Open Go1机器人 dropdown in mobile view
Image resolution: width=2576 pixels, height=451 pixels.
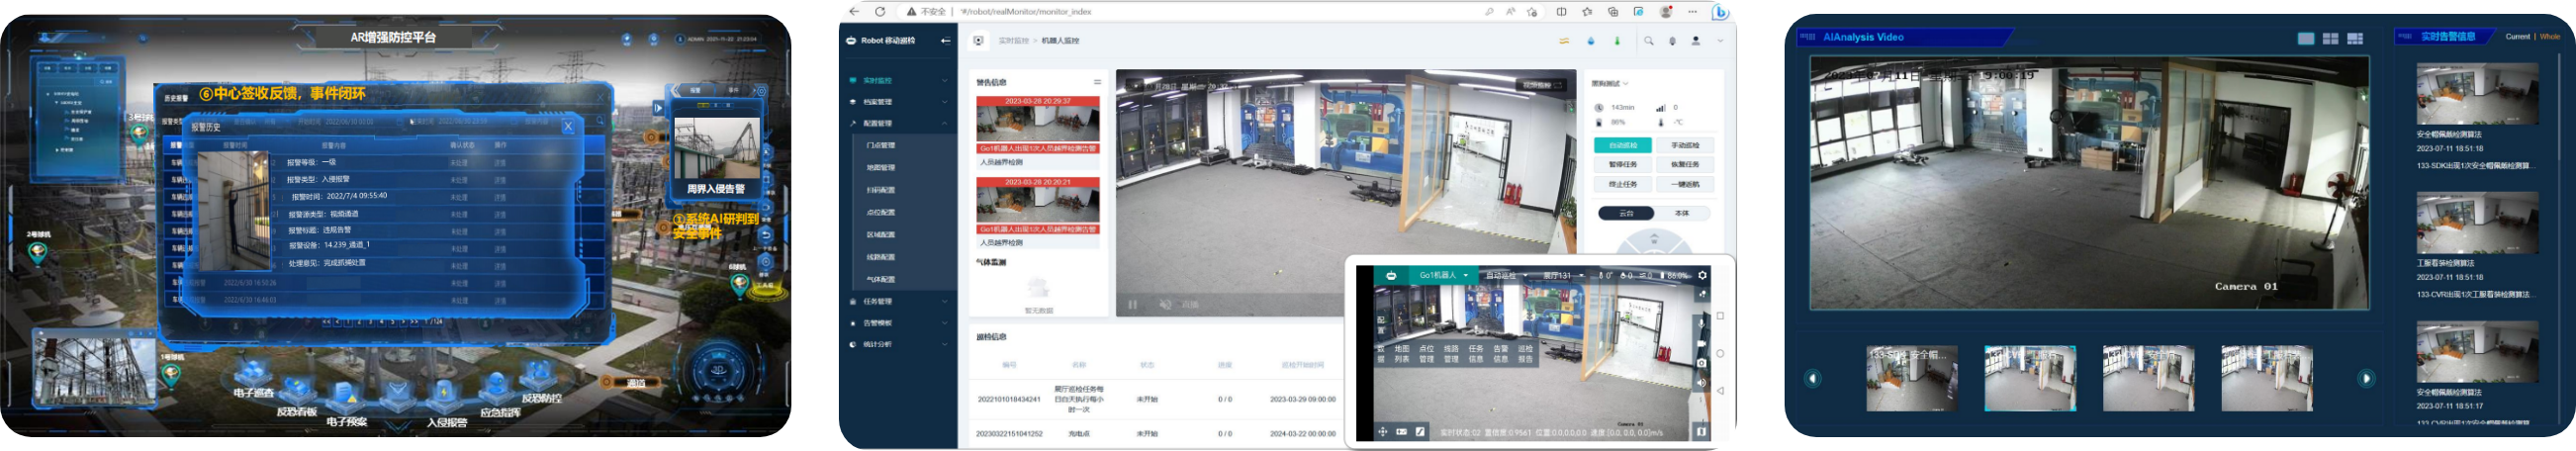[1443, 275]
